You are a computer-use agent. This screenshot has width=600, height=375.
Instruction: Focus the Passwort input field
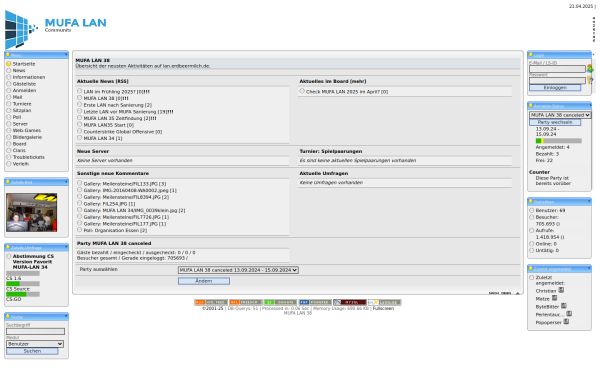pyautogui.click(x=557, y=80)
